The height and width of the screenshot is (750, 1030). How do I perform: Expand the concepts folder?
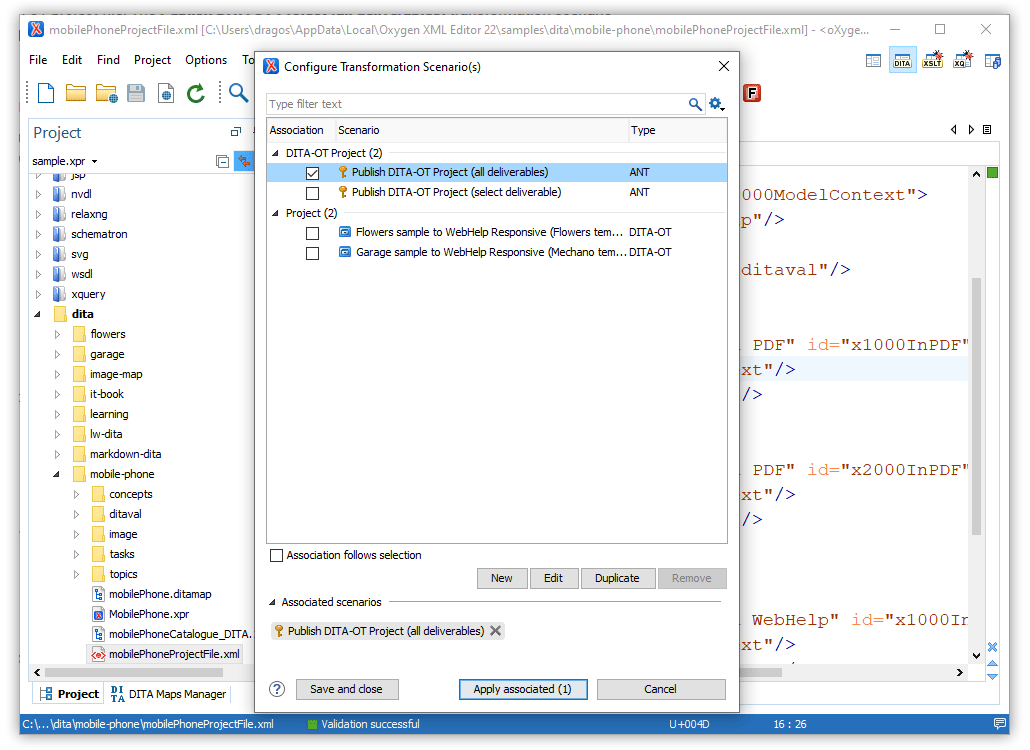pos(76,495)
